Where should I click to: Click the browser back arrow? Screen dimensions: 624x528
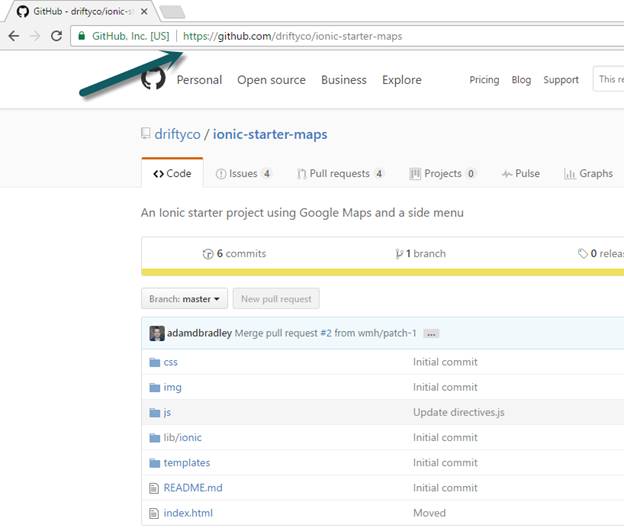[x=14, y=36]
